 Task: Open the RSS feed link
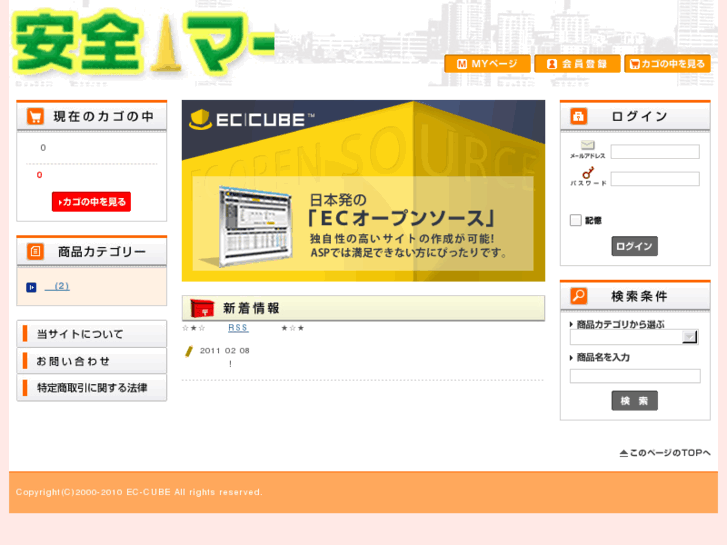[238, 328]
